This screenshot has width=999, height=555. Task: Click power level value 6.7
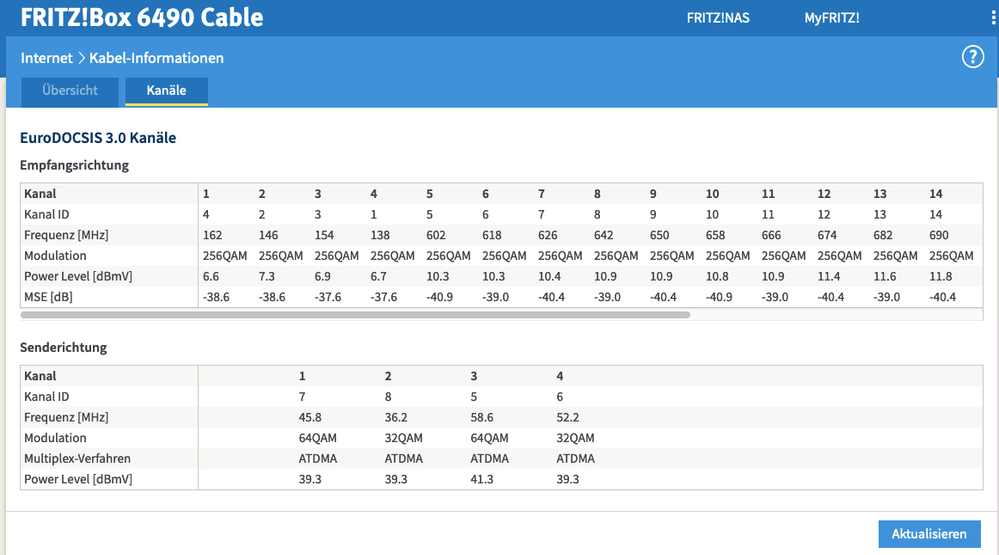pos(378,277)
